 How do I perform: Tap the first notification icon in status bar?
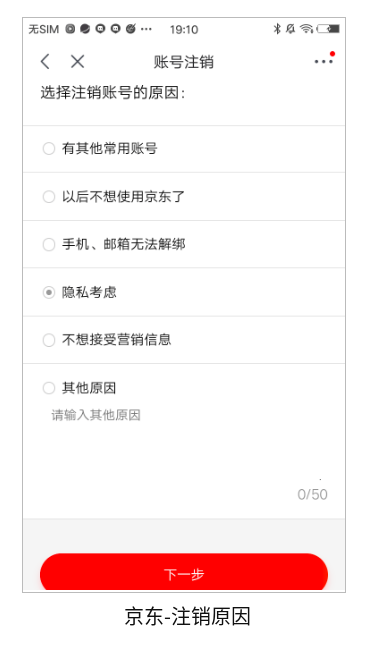point(70,29)
